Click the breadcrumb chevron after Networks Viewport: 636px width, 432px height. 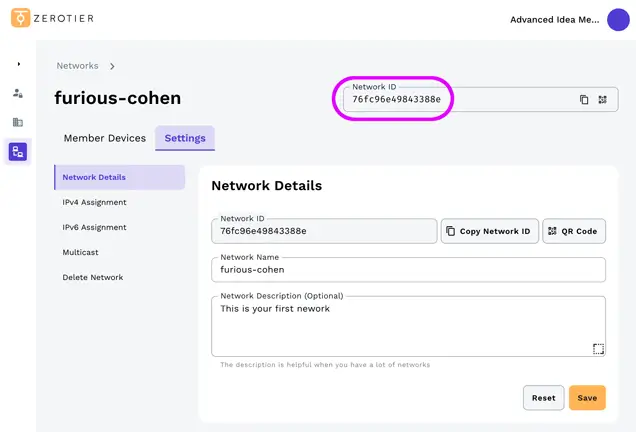112,66
